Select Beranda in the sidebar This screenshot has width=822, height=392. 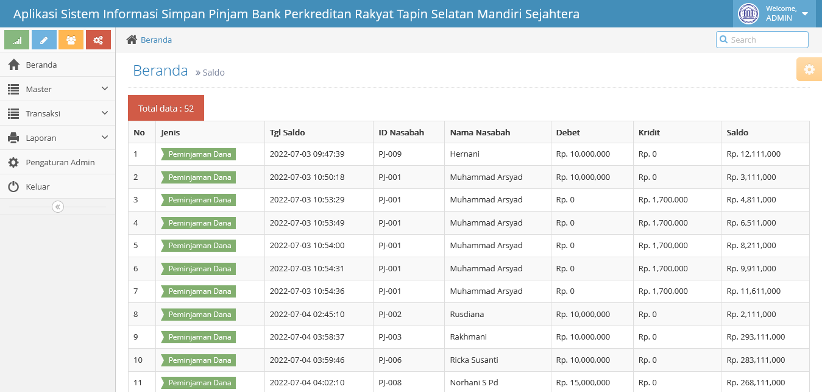point(58,65)
